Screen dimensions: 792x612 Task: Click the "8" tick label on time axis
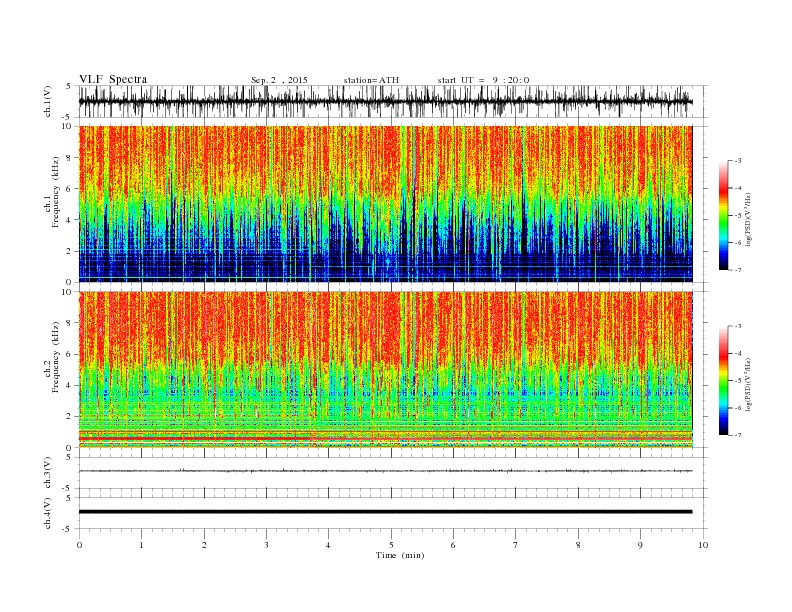click(x=578, y=545)
